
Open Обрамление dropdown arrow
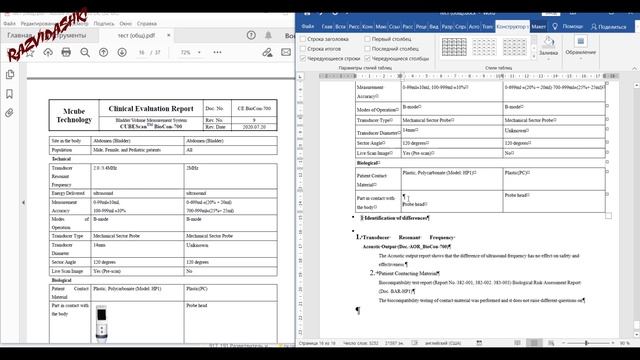click(580, 59)
